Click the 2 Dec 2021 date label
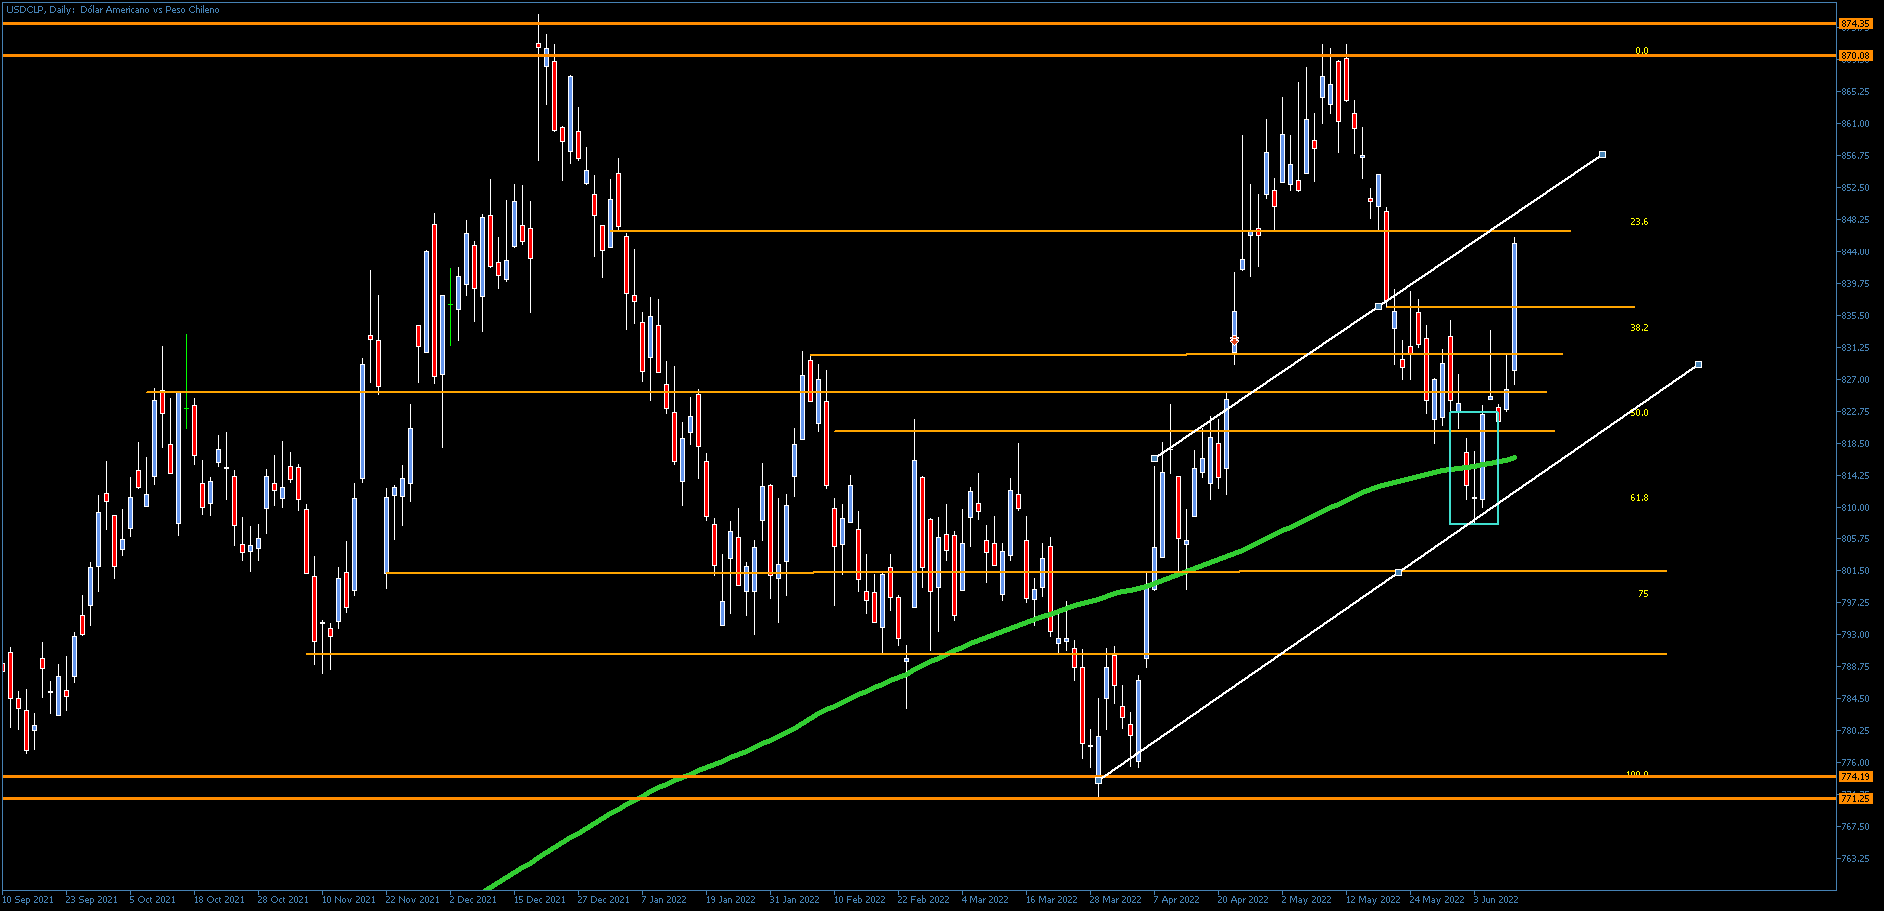Screen dimensions: 1884x911 coord(473,900)
